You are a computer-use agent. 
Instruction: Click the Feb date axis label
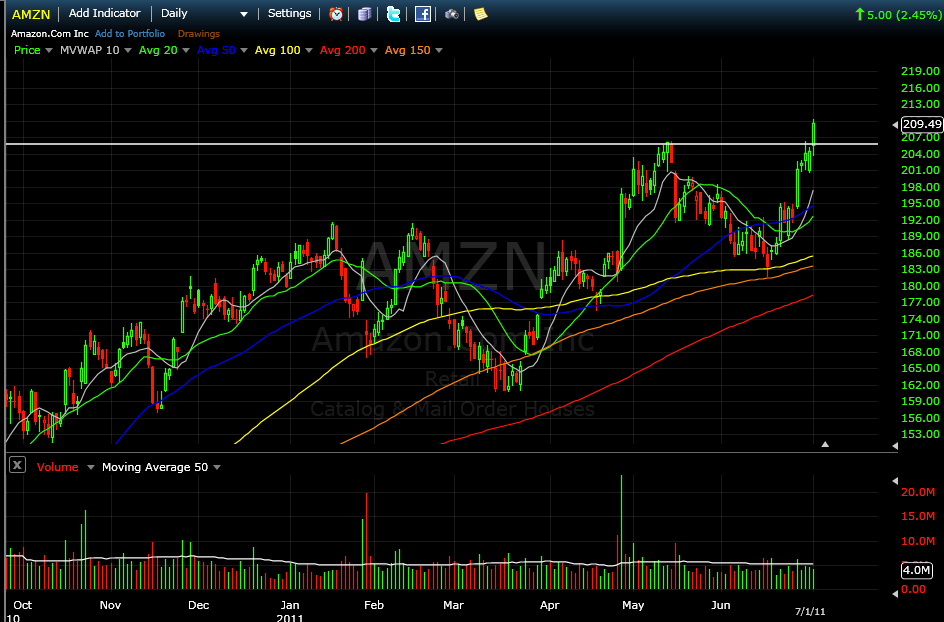374,605
